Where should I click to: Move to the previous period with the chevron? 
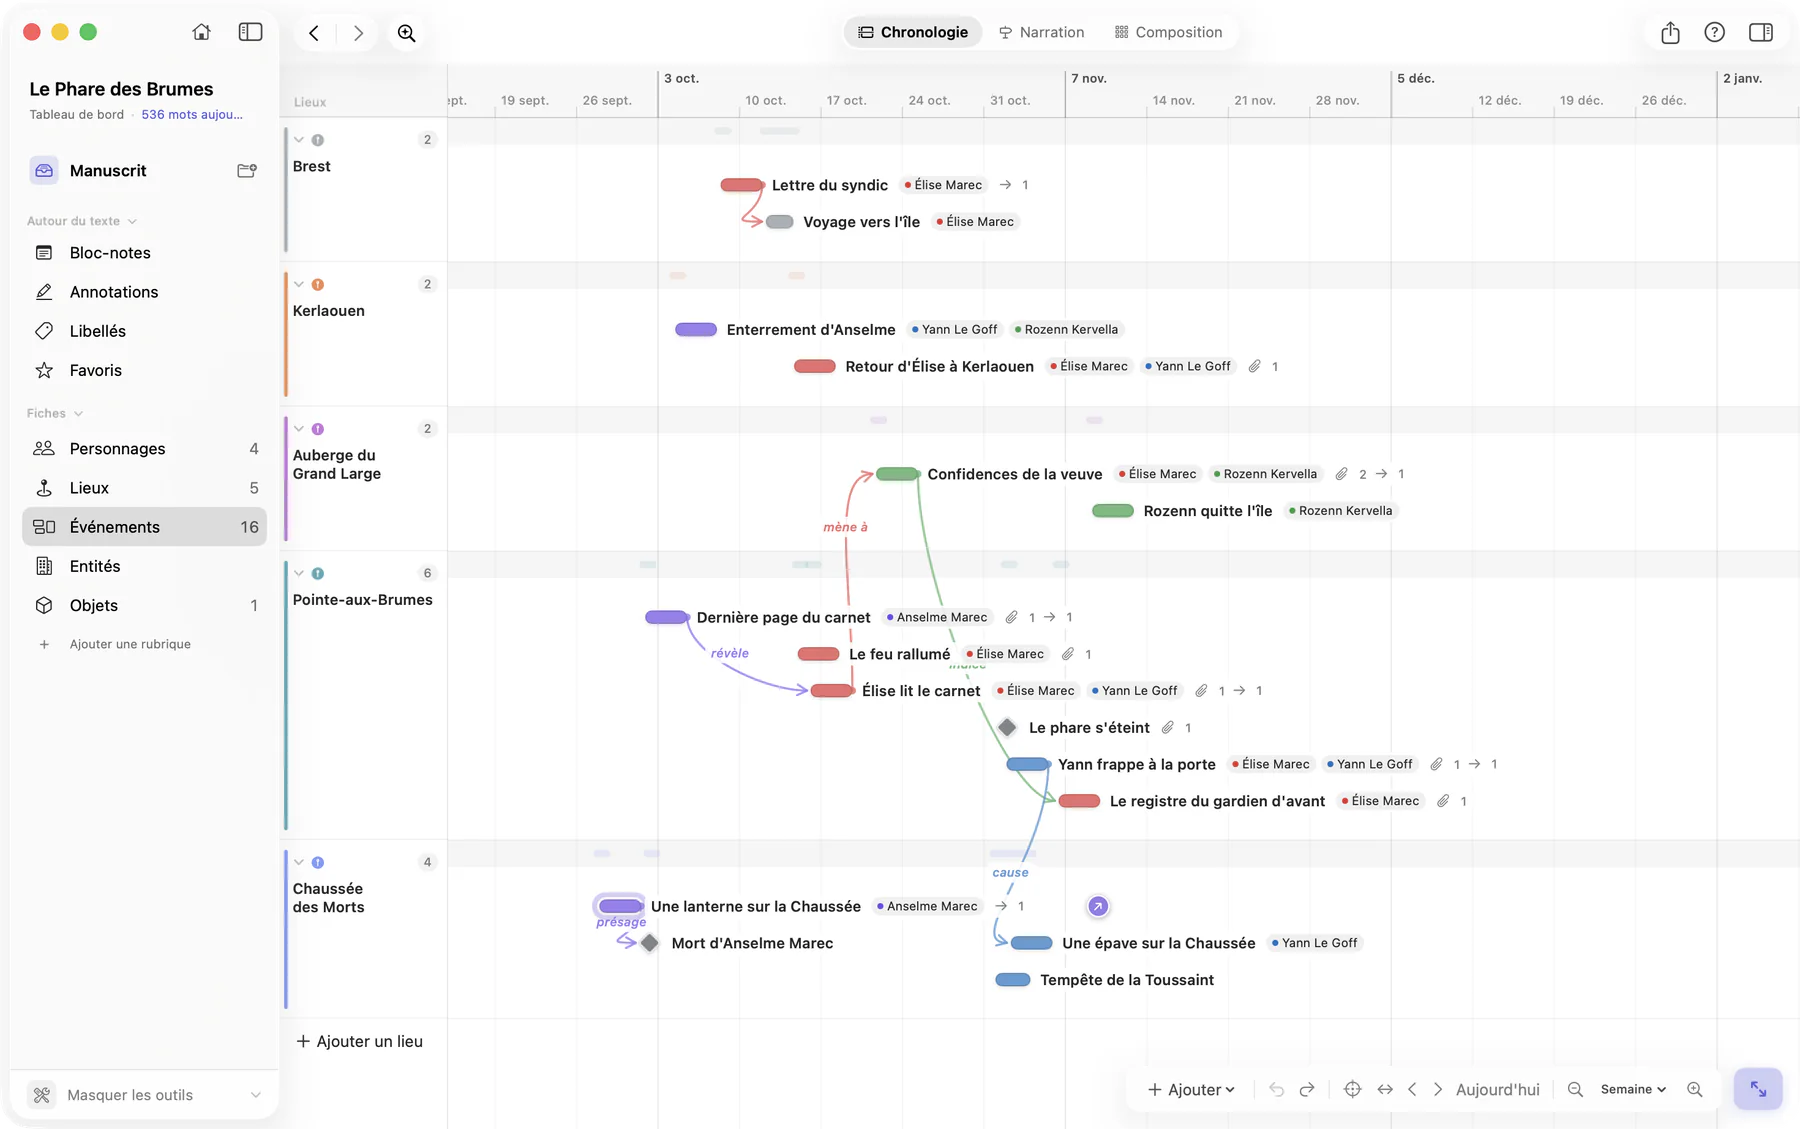(1412, 1090)
